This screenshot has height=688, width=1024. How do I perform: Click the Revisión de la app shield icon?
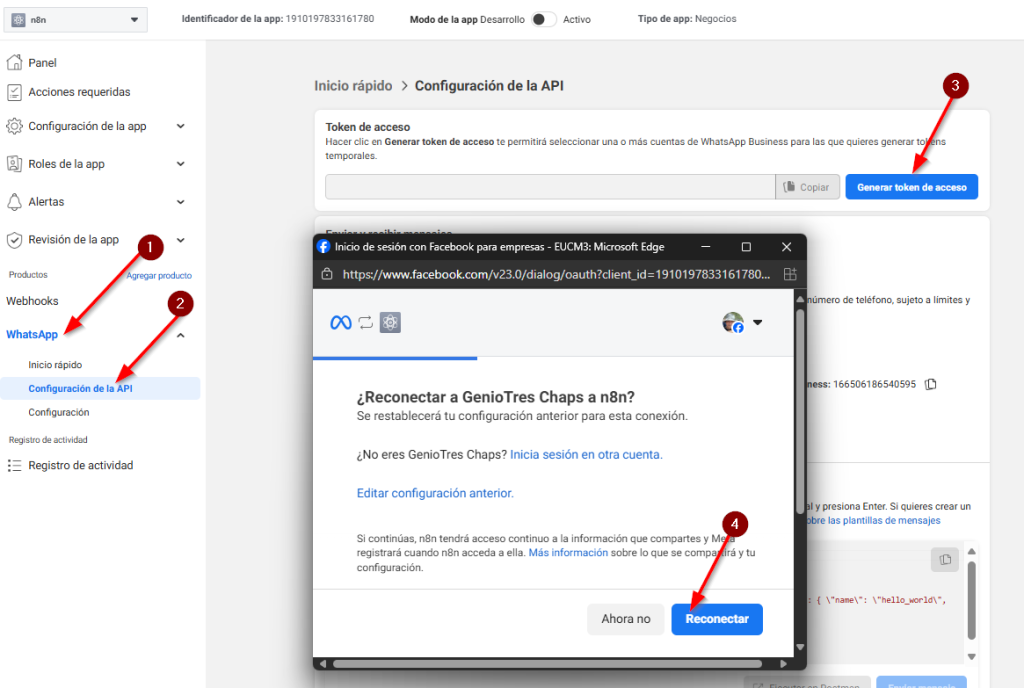pos(14,240)
